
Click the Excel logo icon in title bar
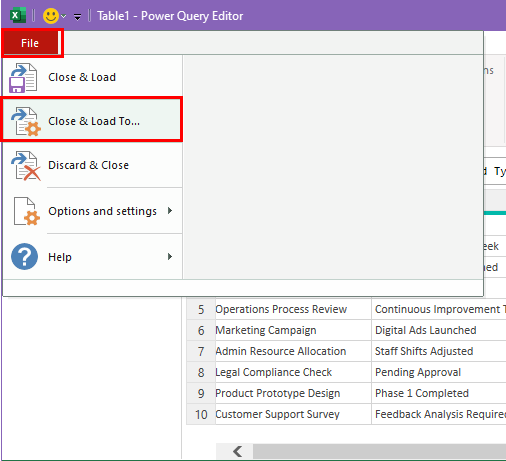(x=18, y=16)
